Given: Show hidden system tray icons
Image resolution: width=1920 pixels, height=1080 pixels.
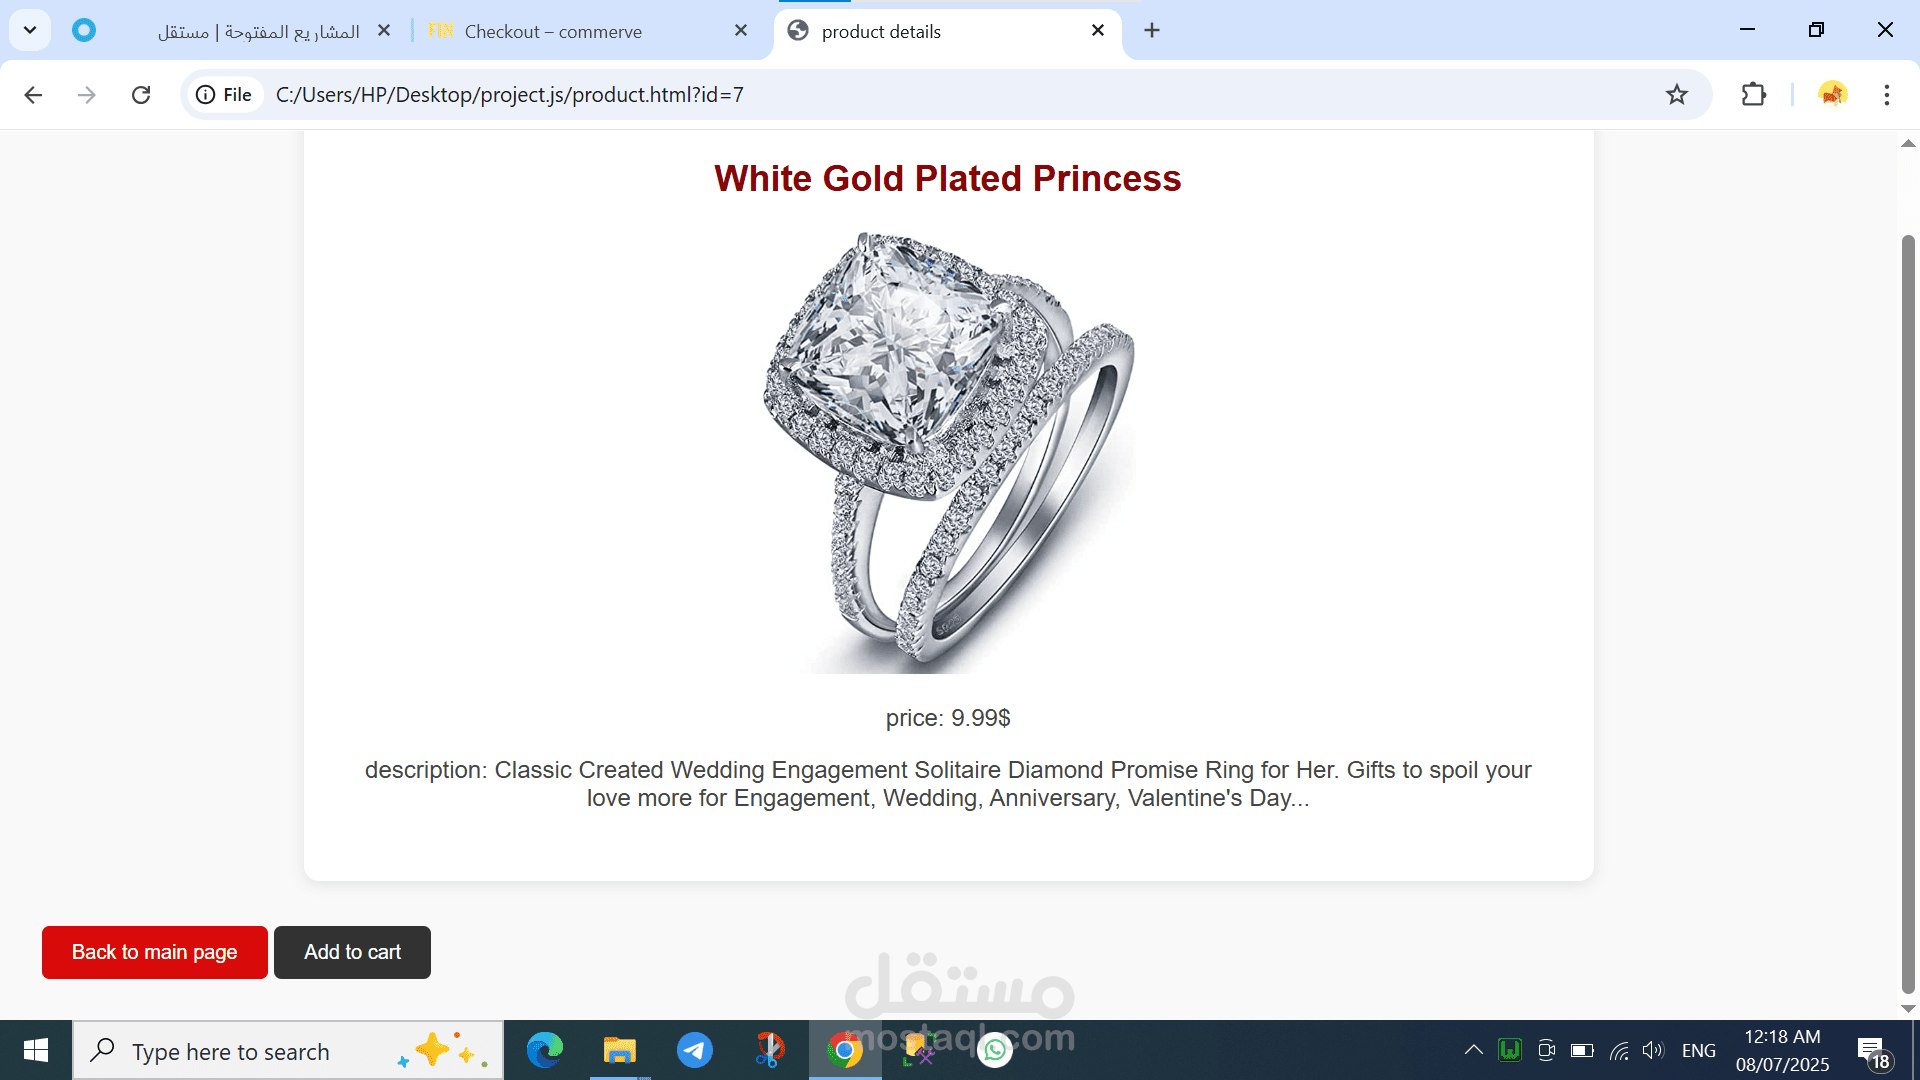Looking at the screenshot, I should tap(1473, 1050).
